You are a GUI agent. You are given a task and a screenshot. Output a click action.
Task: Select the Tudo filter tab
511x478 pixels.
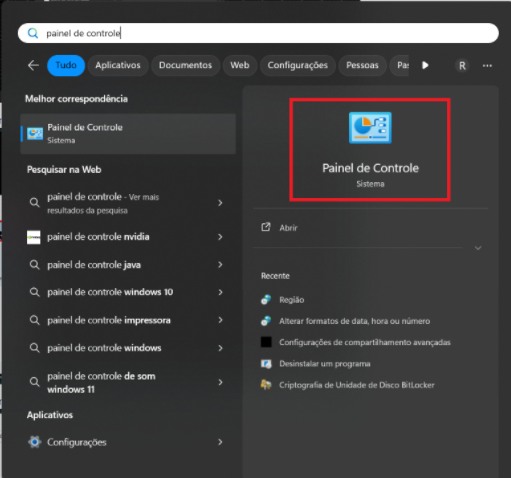tap(66, 65)
